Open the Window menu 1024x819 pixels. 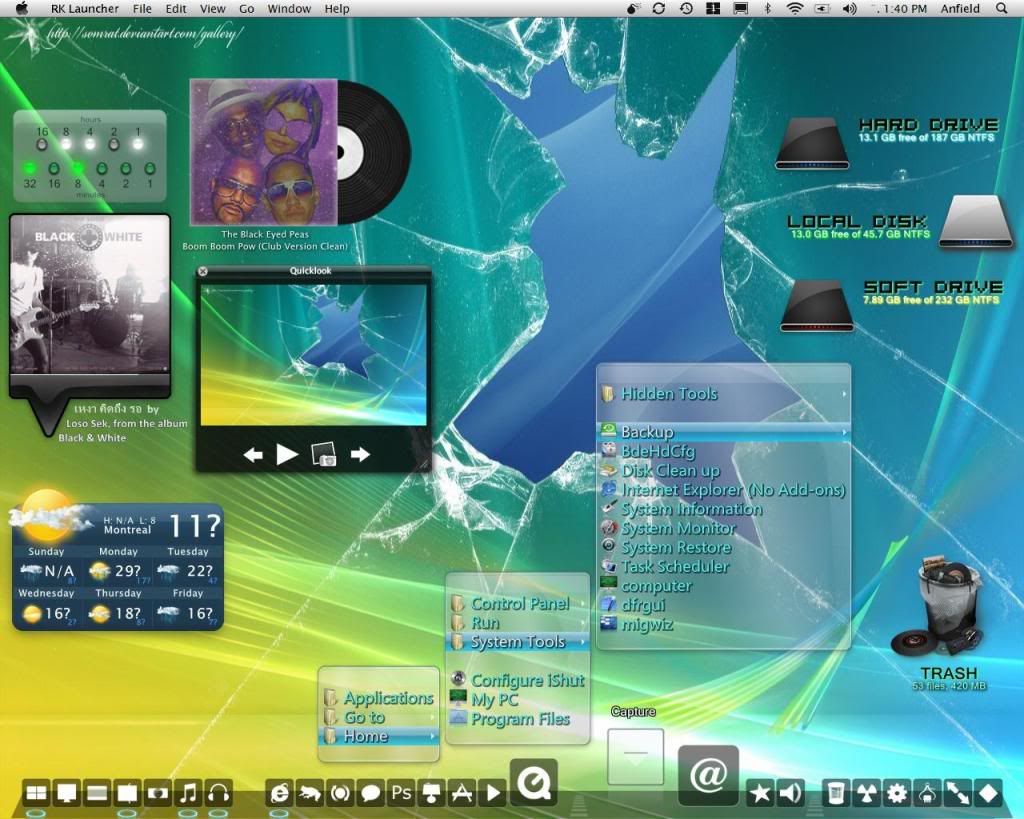click(x=289, y=8)
